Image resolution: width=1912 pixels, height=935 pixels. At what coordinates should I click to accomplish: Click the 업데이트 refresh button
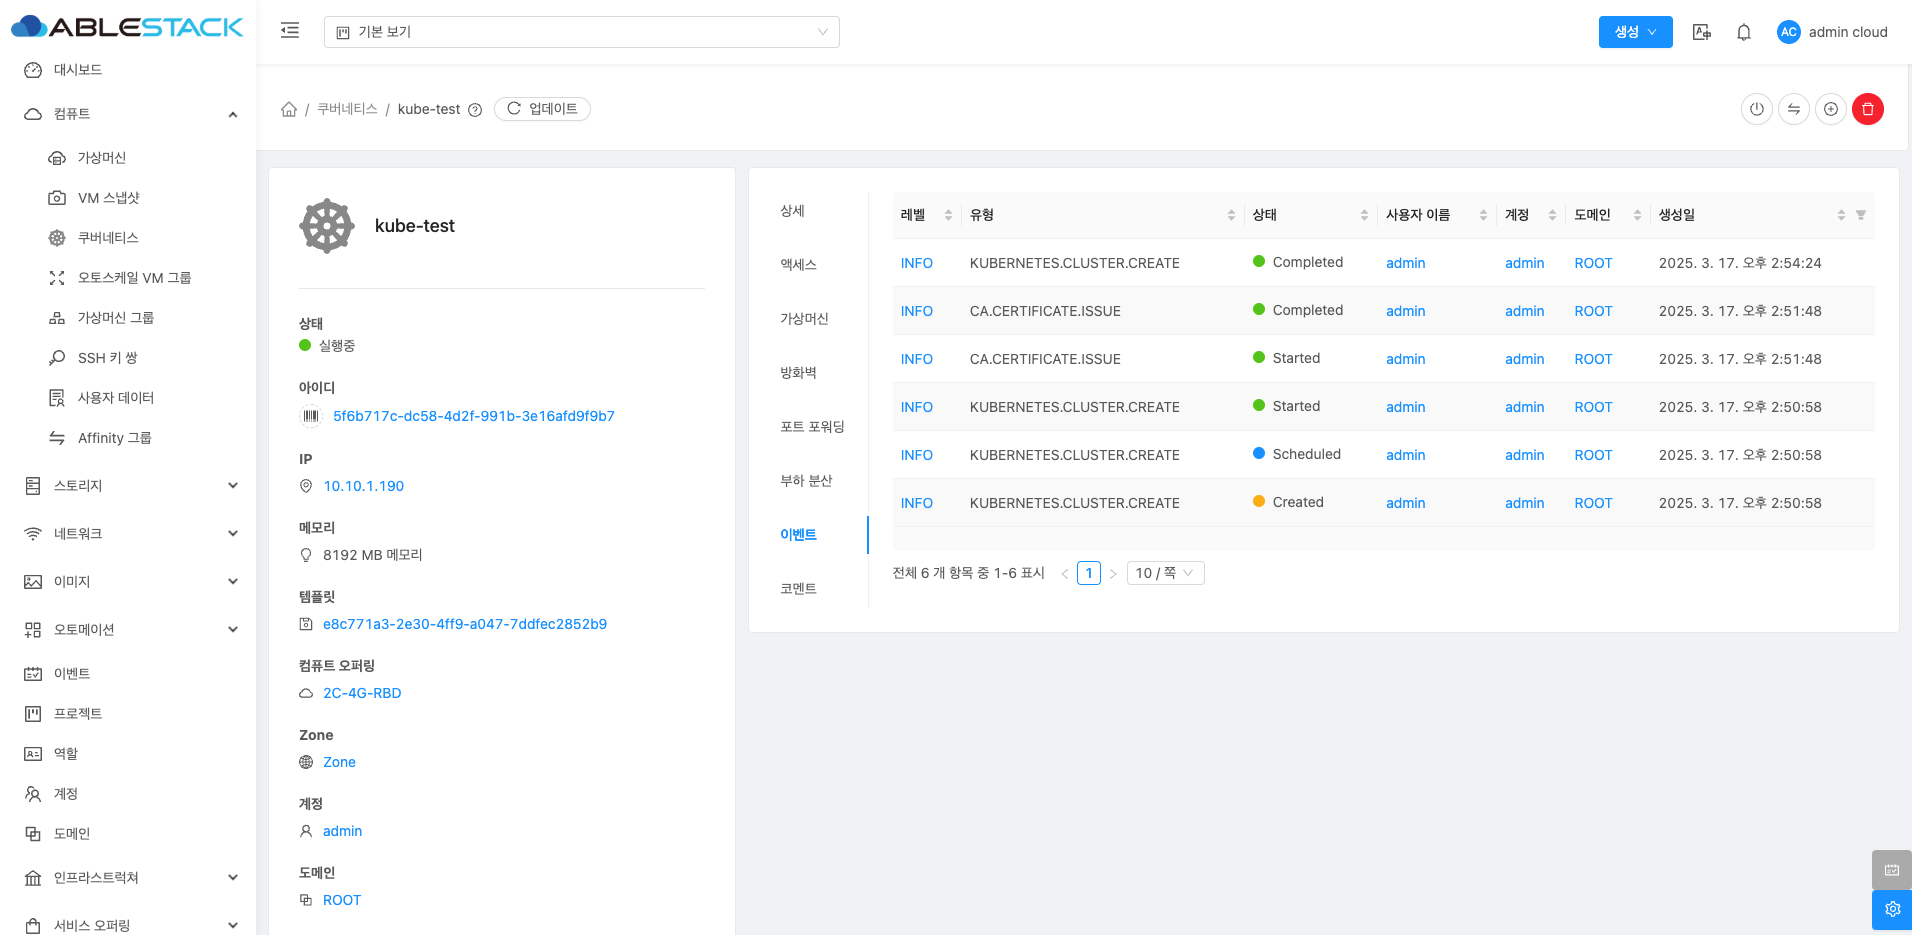click(542, 109)
